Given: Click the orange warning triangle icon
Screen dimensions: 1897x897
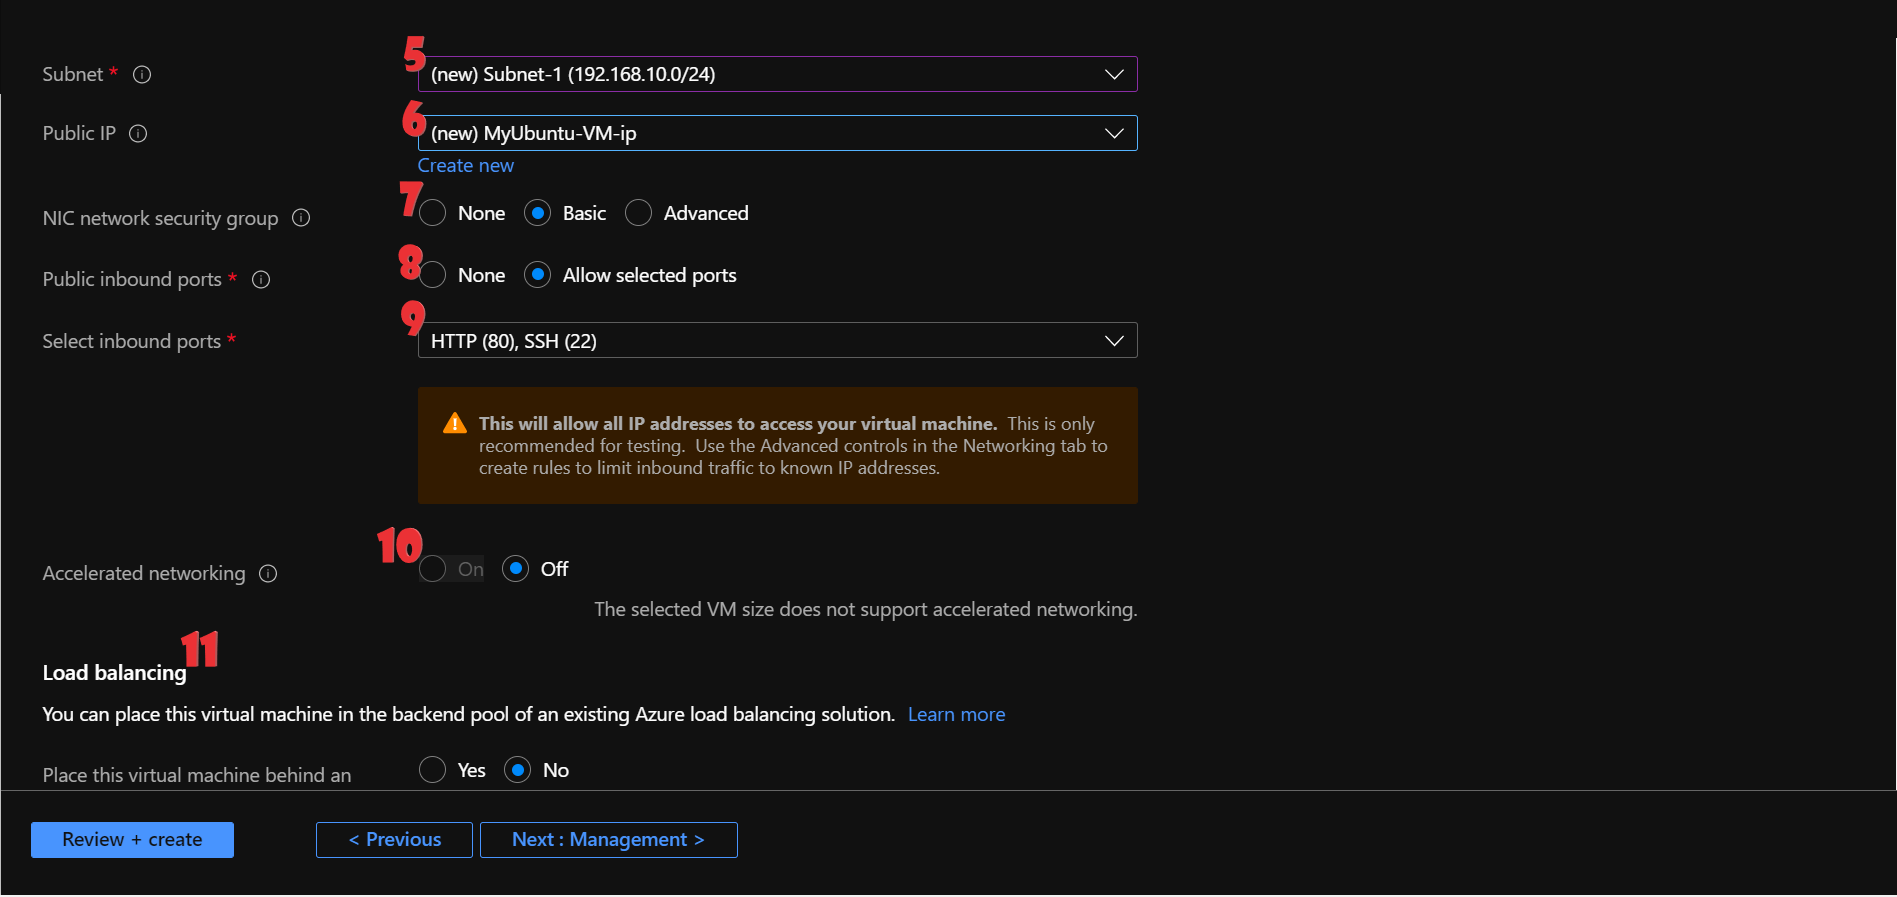Looking at the screenshot, I should (455, 424).
